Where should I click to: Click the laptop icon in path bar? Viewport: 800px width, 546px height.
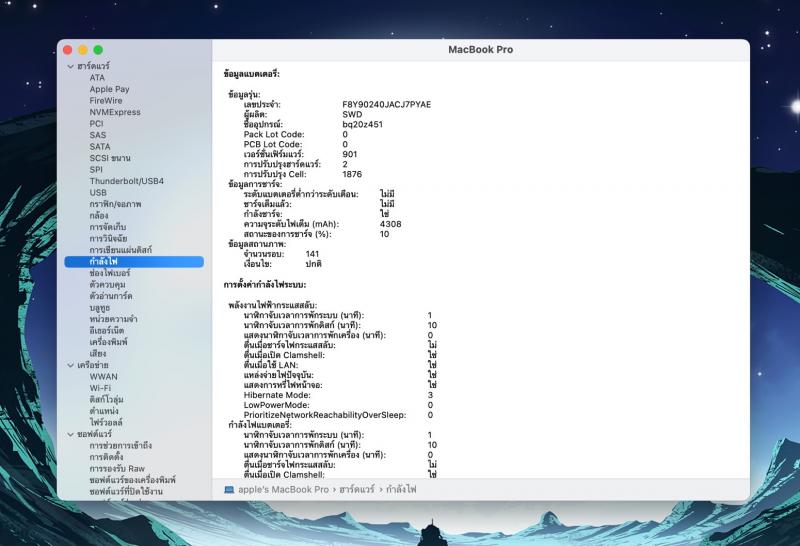click(x=229, y=490)
